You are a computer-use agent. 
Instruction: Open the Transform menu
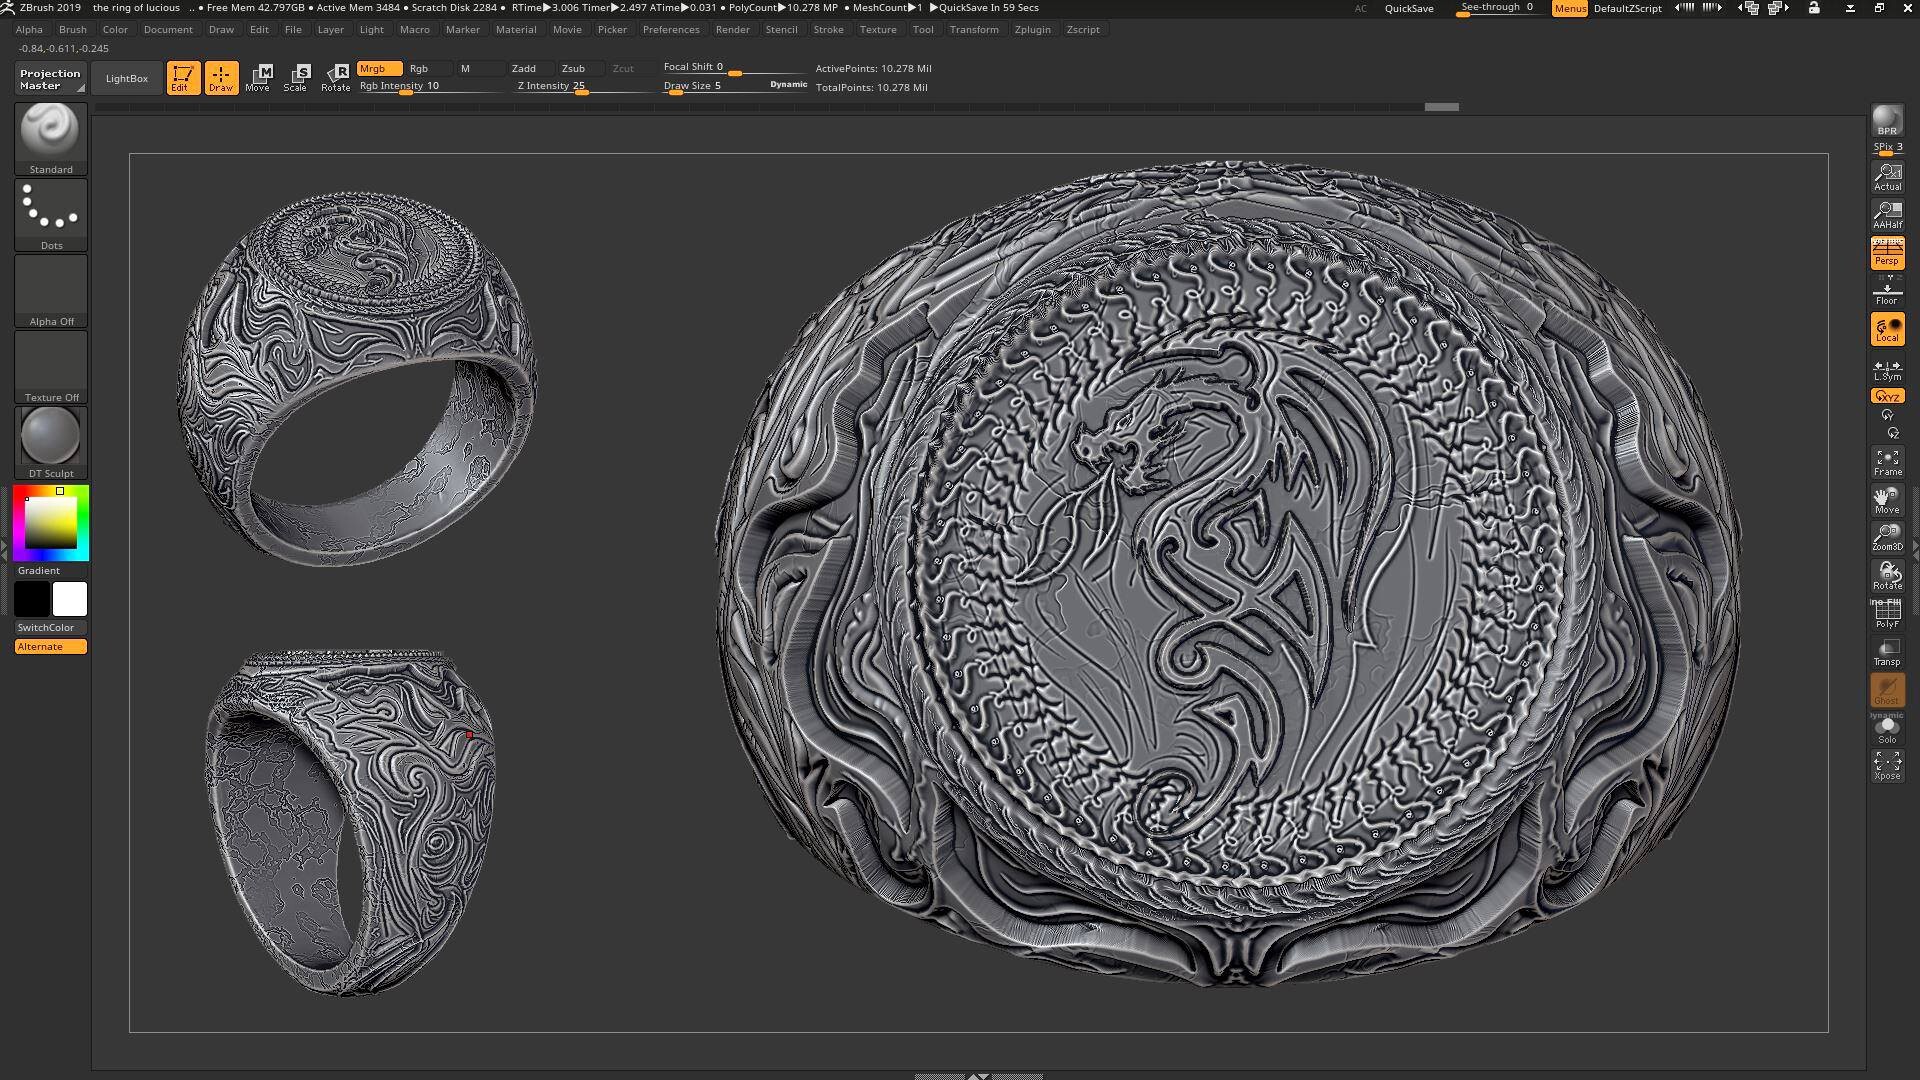click(974, 29)
